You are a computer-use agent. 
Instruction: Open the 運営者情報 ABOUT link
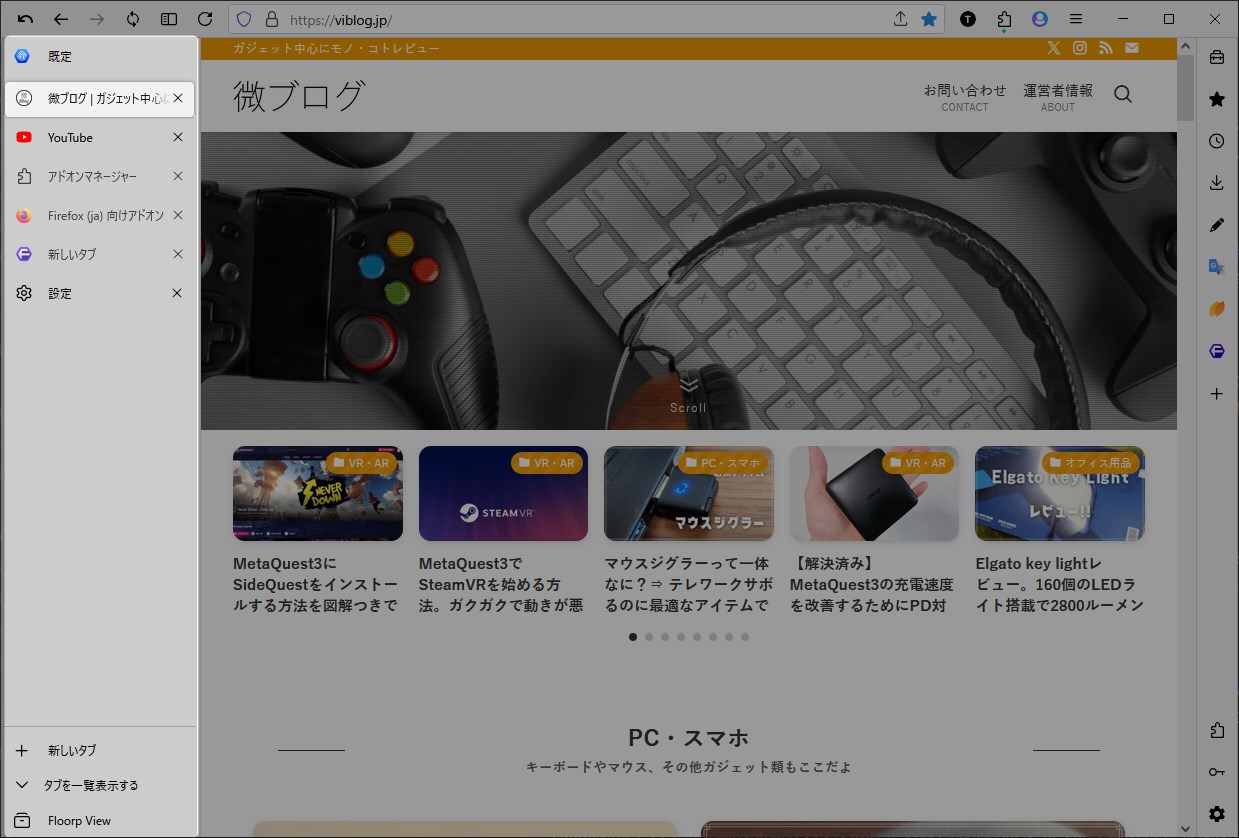[1057, 95]
